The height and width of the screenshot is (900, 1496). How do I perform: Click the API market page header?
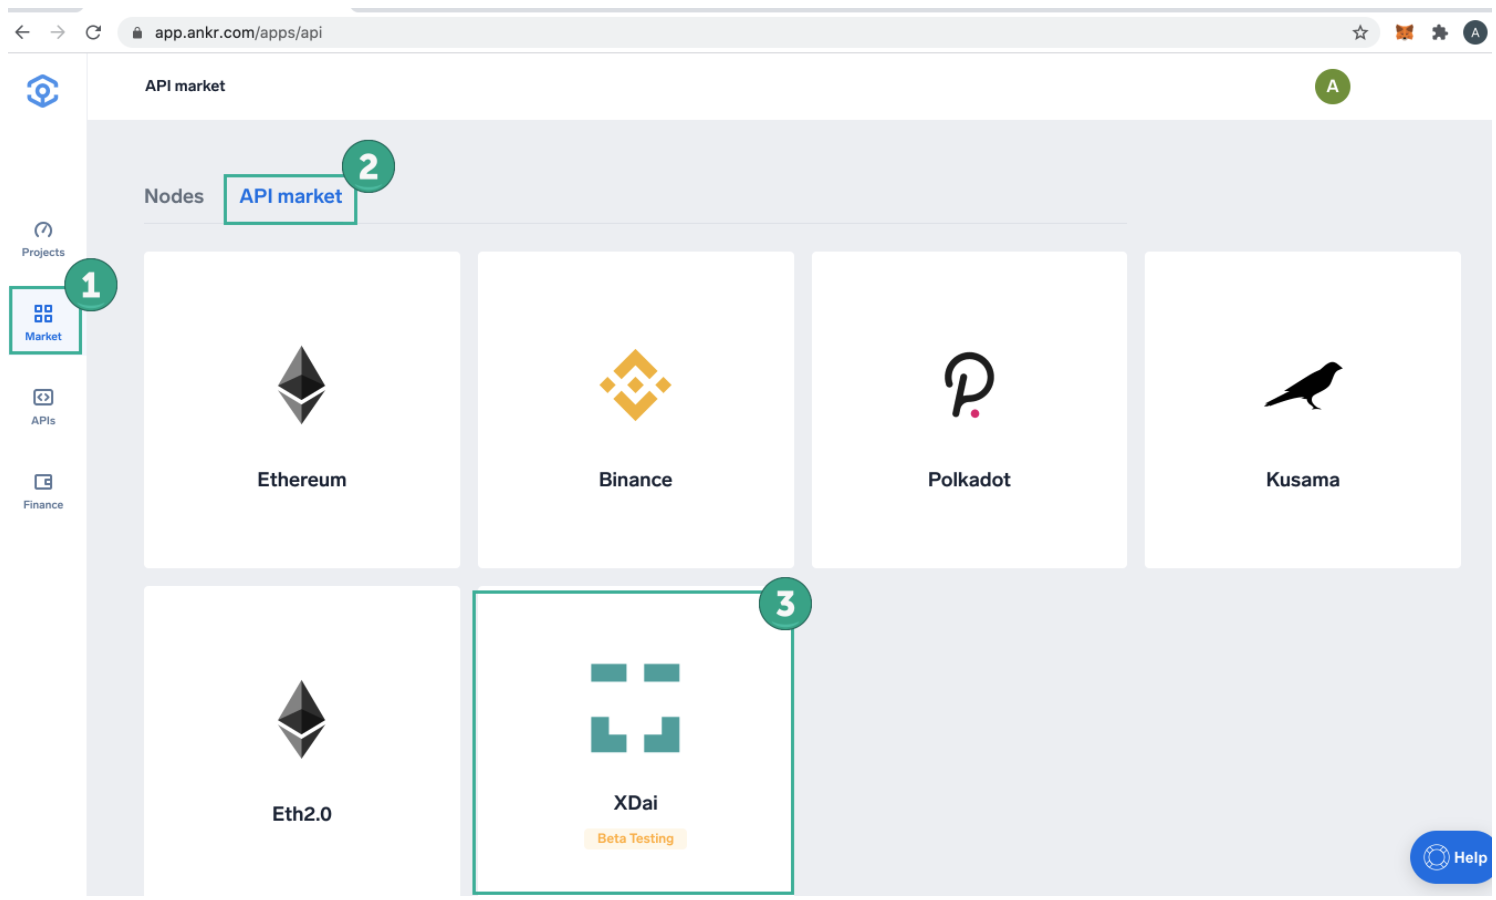point(185,86)
